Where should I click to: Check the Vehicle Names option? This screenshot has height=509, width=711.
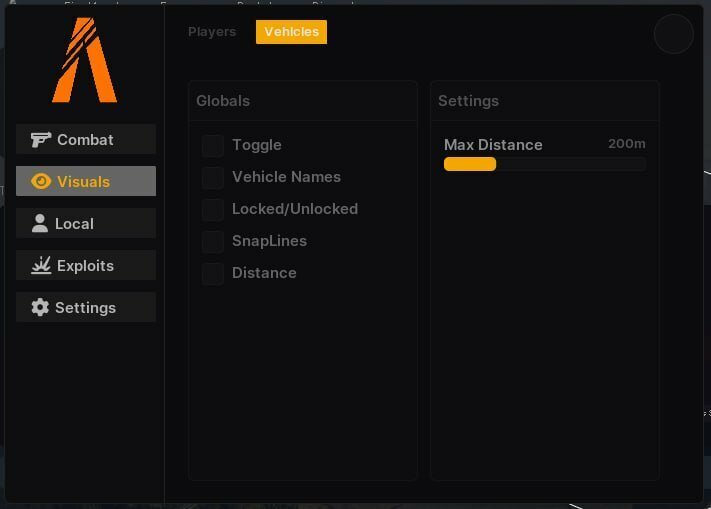tap(213, 177)
